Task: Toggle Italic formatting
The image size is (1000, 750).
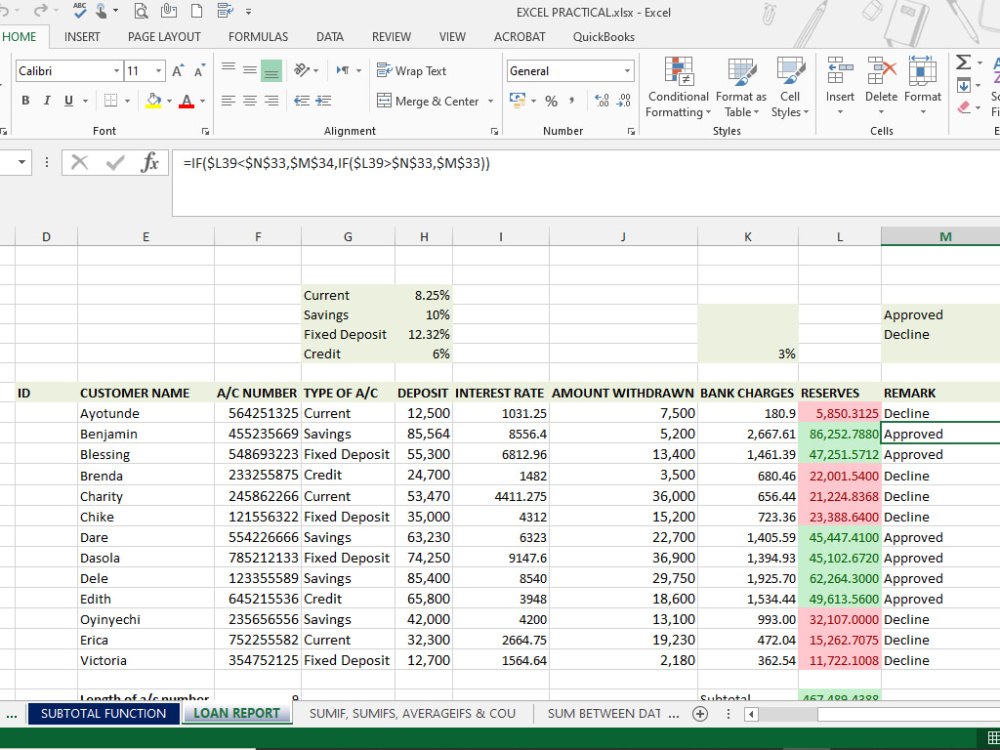Action: pos(47,101)
